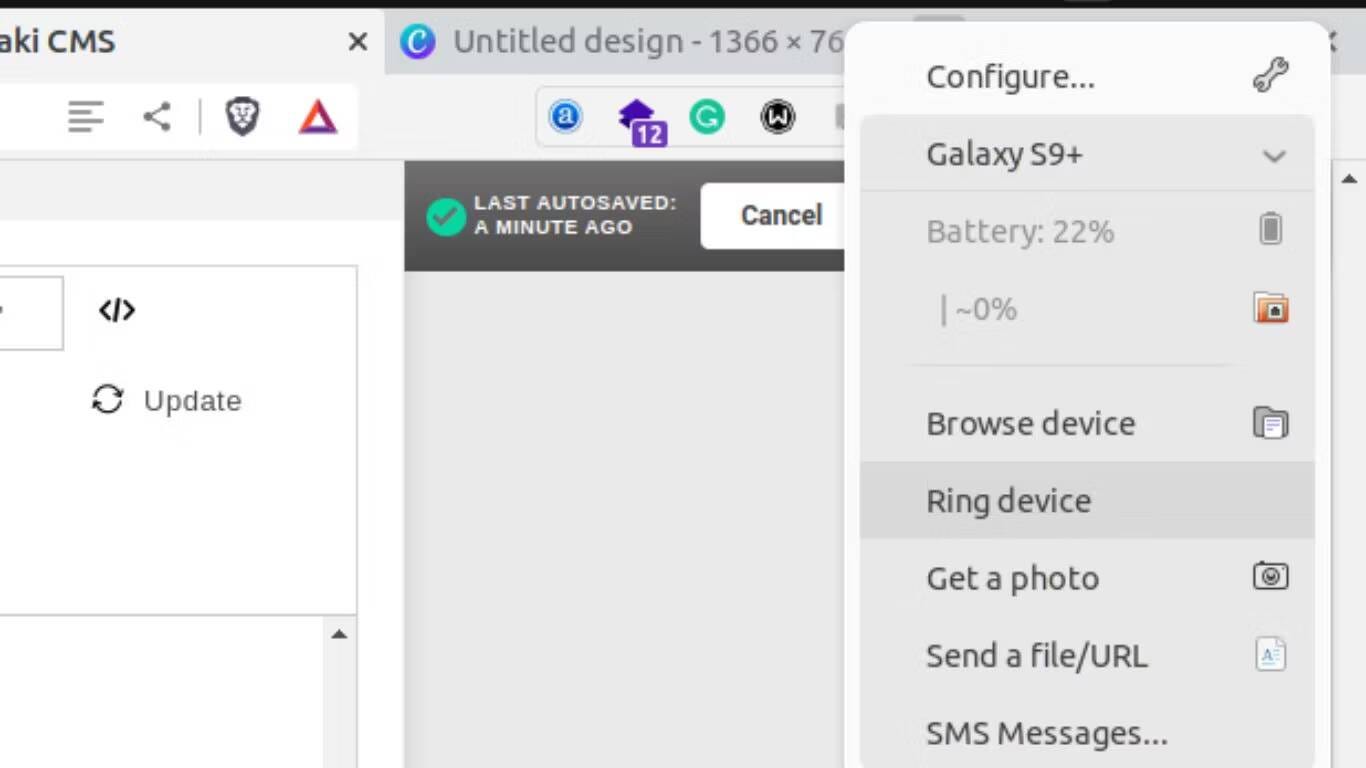1366x768 pixels.
Task: Toggle reader mode lines icon
Action: click(86, 117)
